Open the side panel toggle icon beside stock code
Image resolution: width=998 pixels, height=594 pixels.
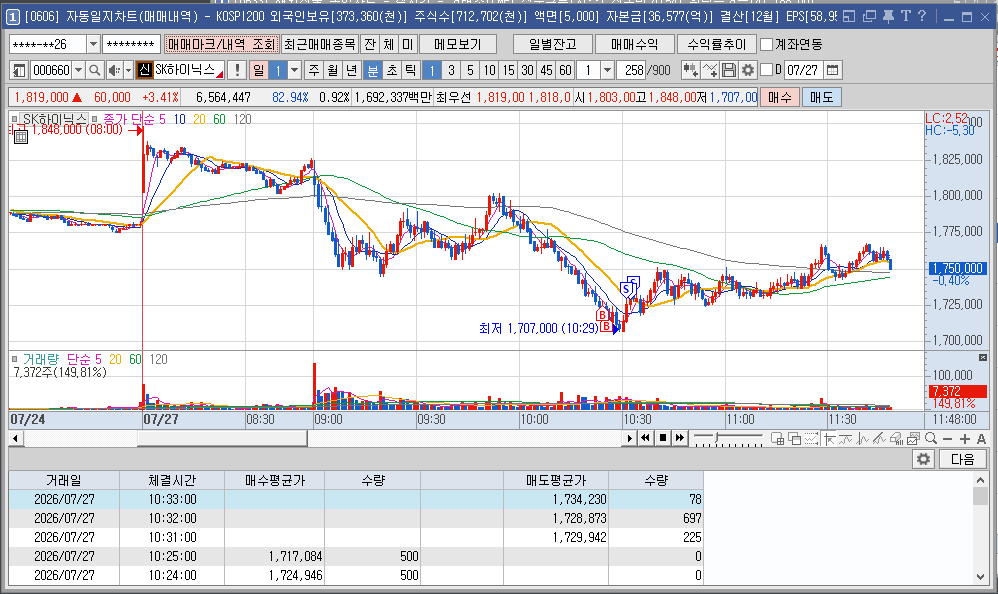19,70
